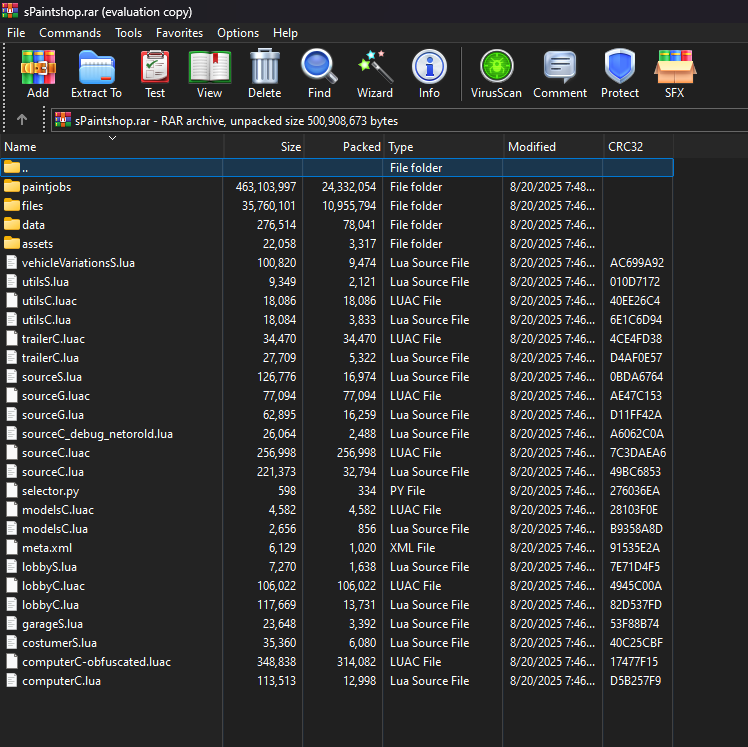The image size is (748, 747).
Task: Sort by Modified column header
Action: (x=553, y=147)
